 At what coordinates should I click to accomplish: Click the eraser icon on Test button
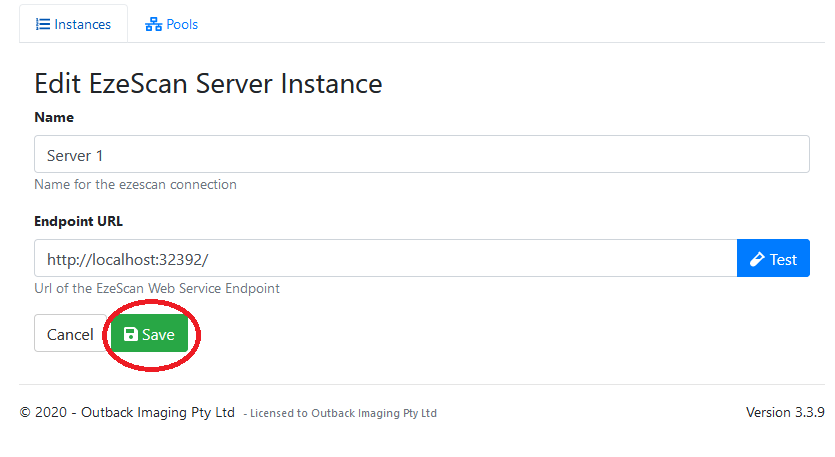[757, 259]
